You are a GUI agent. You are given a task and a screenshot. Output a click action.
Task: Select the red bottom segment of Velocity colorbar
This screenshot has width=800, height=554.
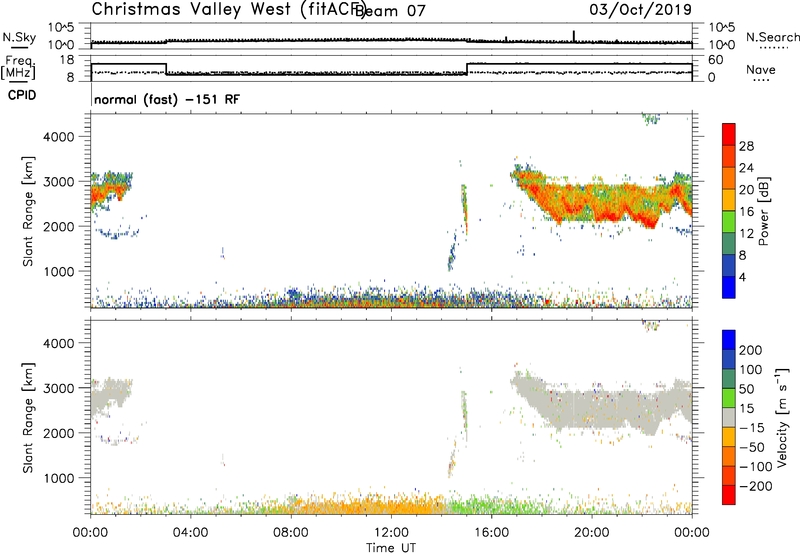click(x=729, y=495)
